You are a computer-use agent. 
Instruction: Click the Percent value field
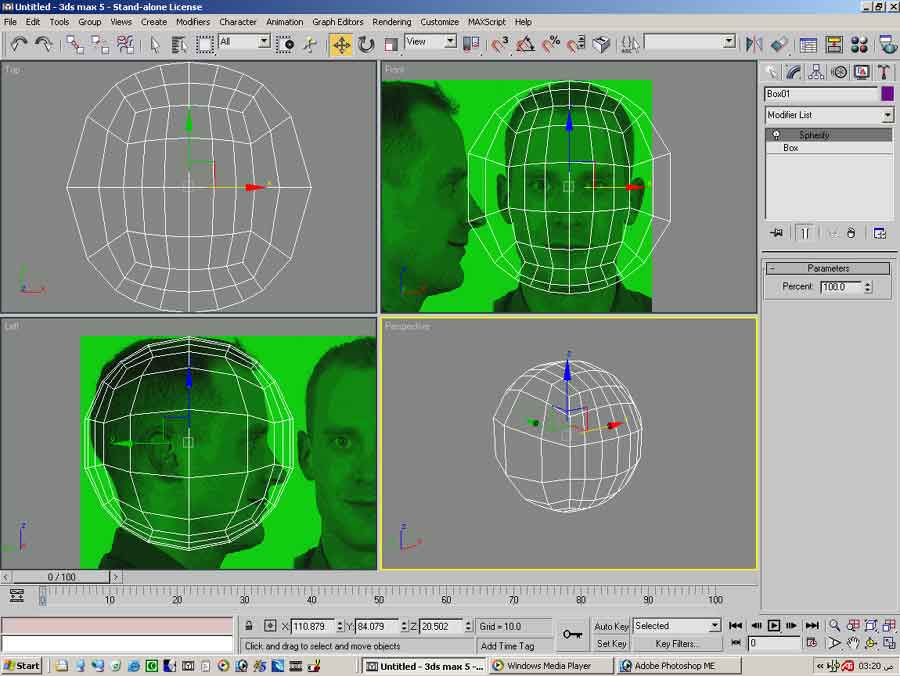click(841, 286)
